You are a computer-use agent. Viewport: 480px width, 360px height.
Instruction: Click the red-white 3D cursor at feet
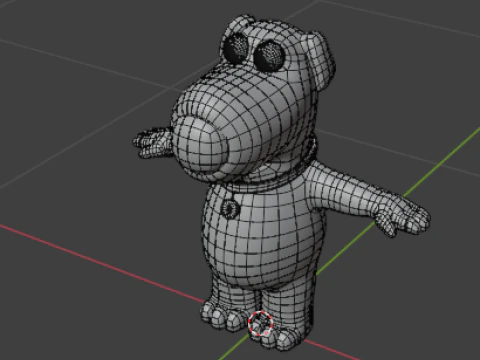click(261, 323)
